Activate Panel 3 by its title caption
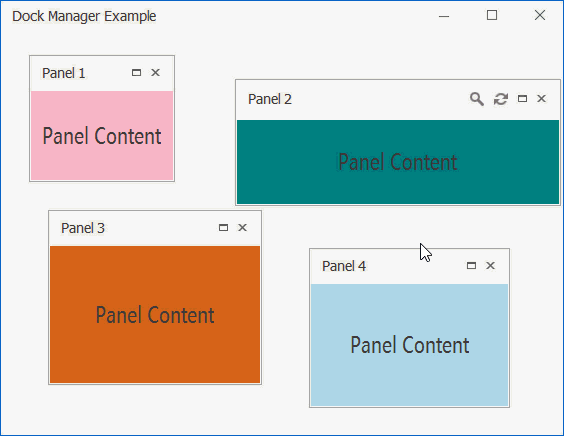The width and height of the screenshot is (564, 436). click(83, 228)
